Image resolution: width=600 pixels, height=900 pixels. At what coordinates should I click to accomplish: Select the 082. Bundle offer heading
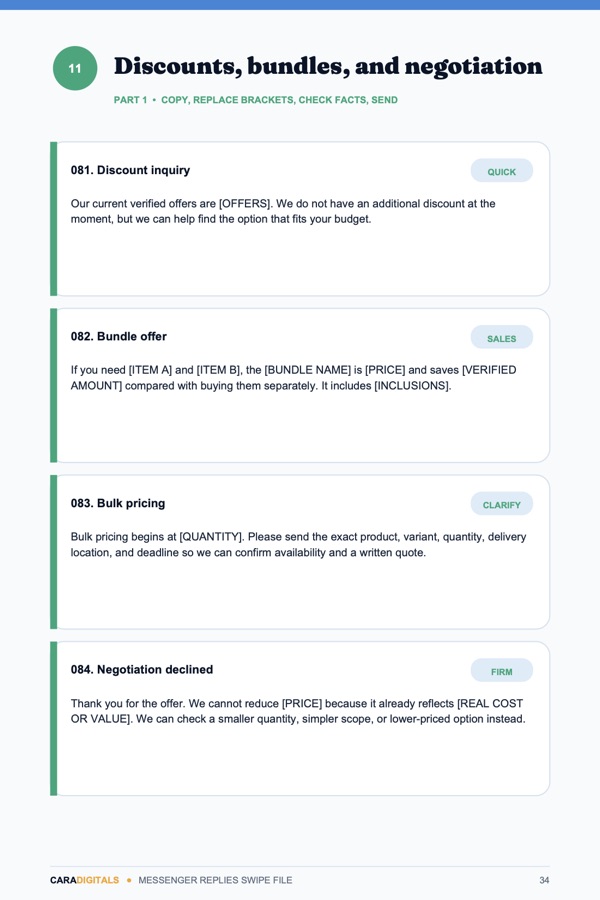(x=119, y=336)
